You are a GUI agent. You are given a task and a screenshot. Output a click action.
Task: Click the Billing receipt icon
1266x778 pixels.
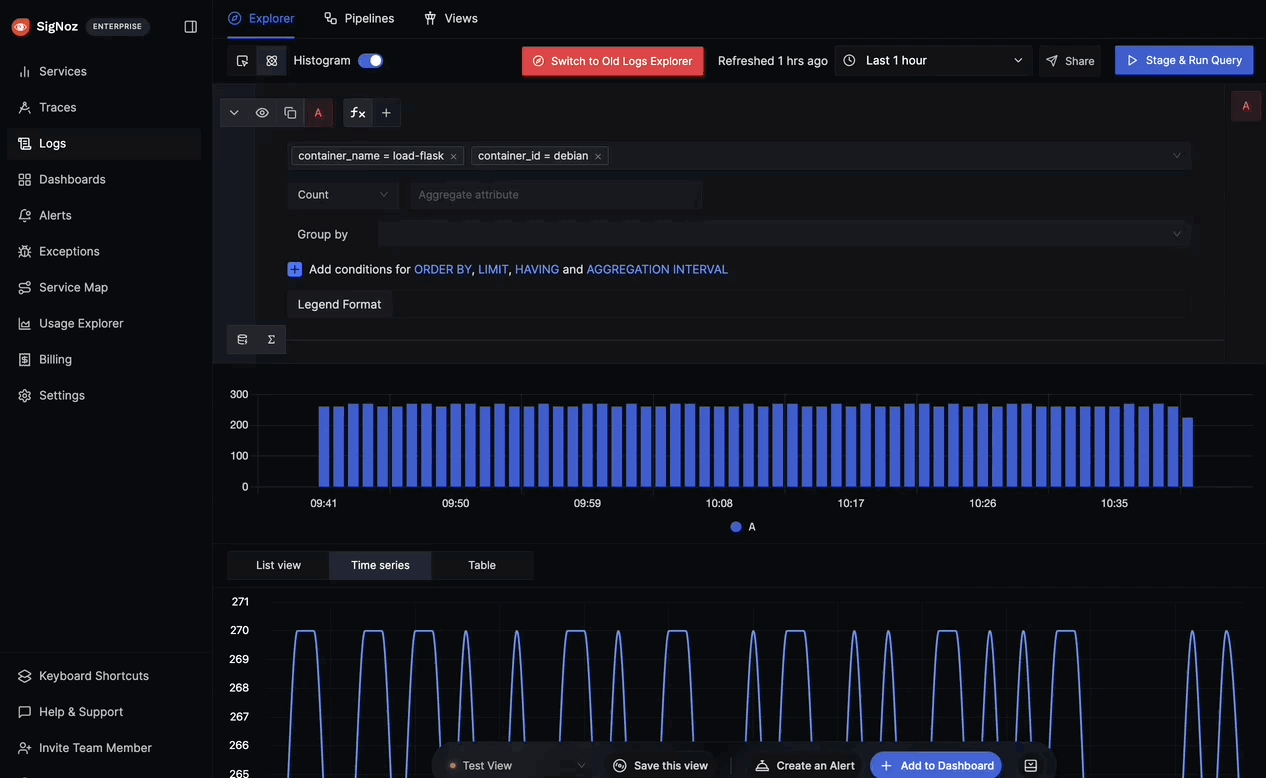pyautogui.click(x=25, y=359)
